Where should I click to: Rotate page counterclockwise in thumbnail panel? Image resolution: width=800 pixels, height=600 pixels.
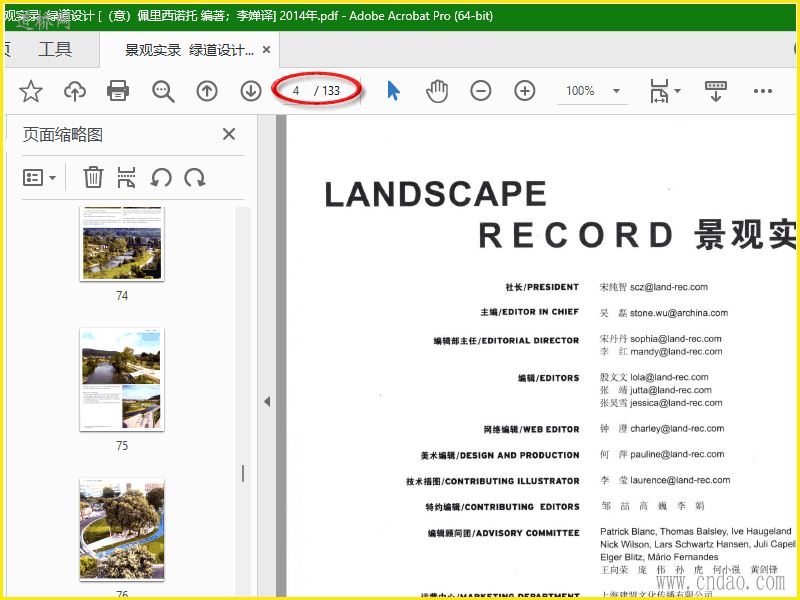(x=161, y=178)
